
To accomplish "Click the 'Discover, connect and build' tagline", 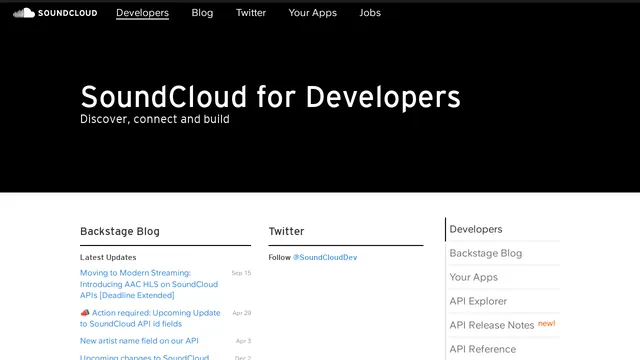I will pyautogui.click(x=155, y=119).
